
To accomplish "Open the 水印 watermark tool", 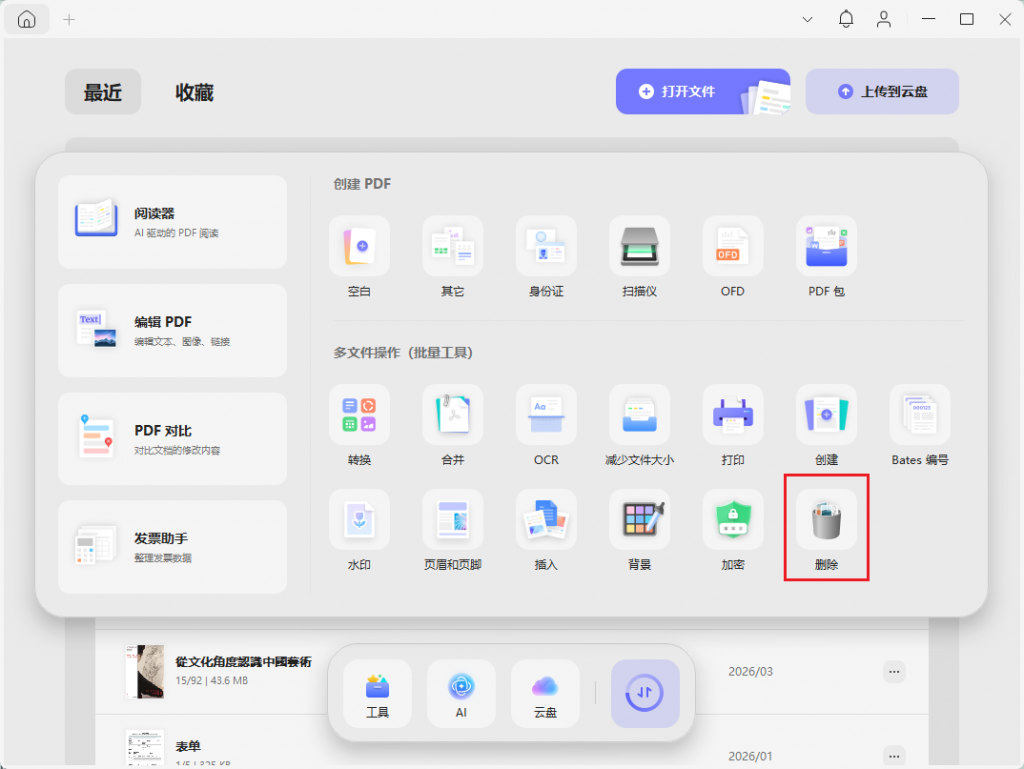I will pos(359,520).
